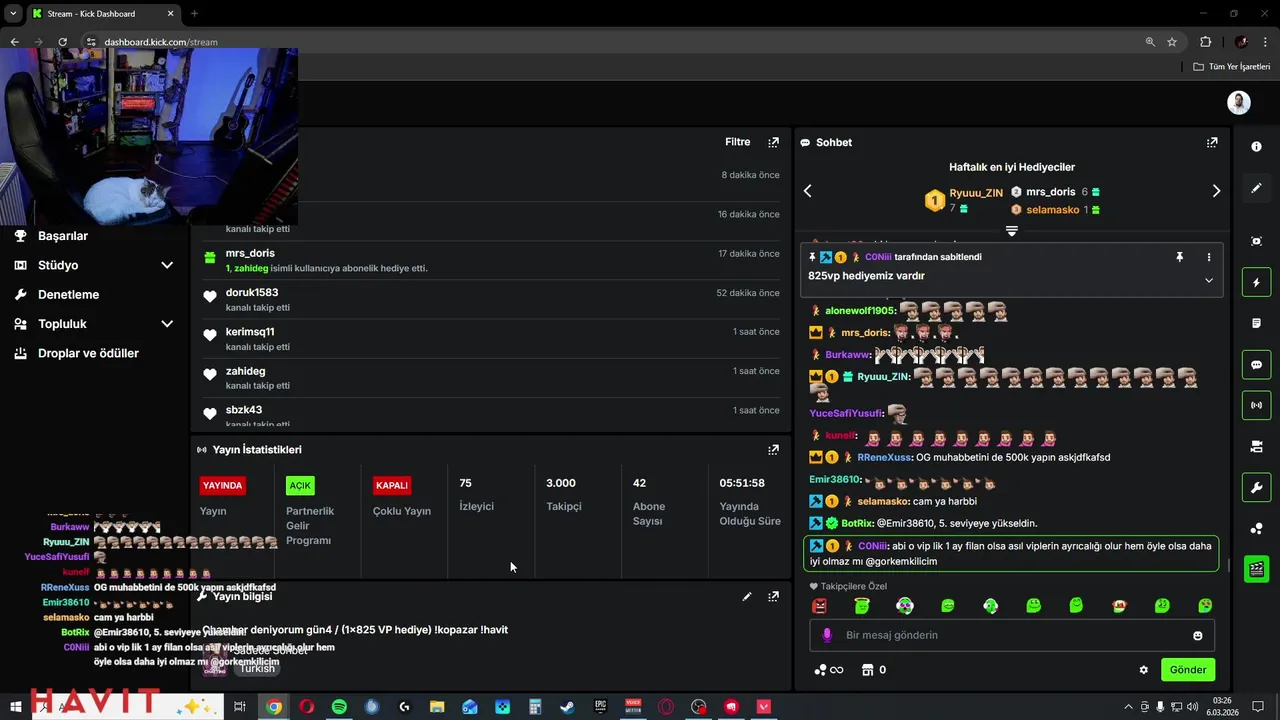This screenshot has width=1280, height=720.
Task: Open Spotify from the taskbar
Action: click(x=339, y=707)
